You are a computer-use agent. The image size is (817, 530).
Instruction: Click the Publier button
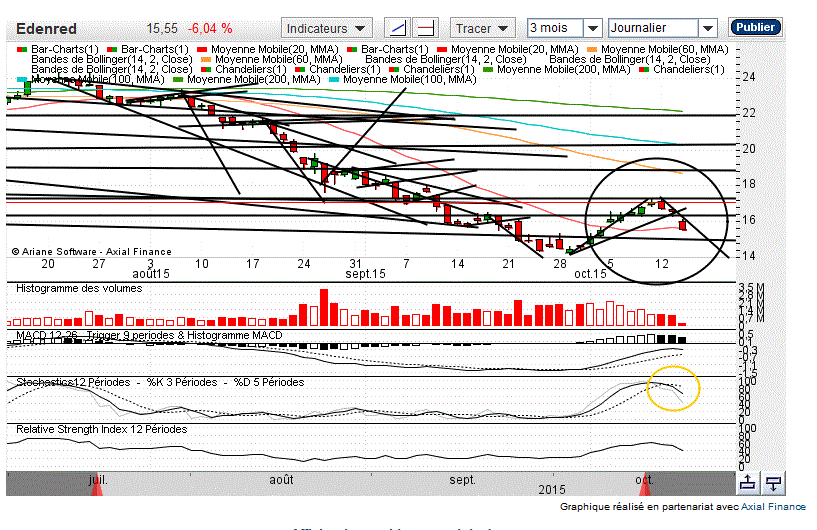(755, 27)
